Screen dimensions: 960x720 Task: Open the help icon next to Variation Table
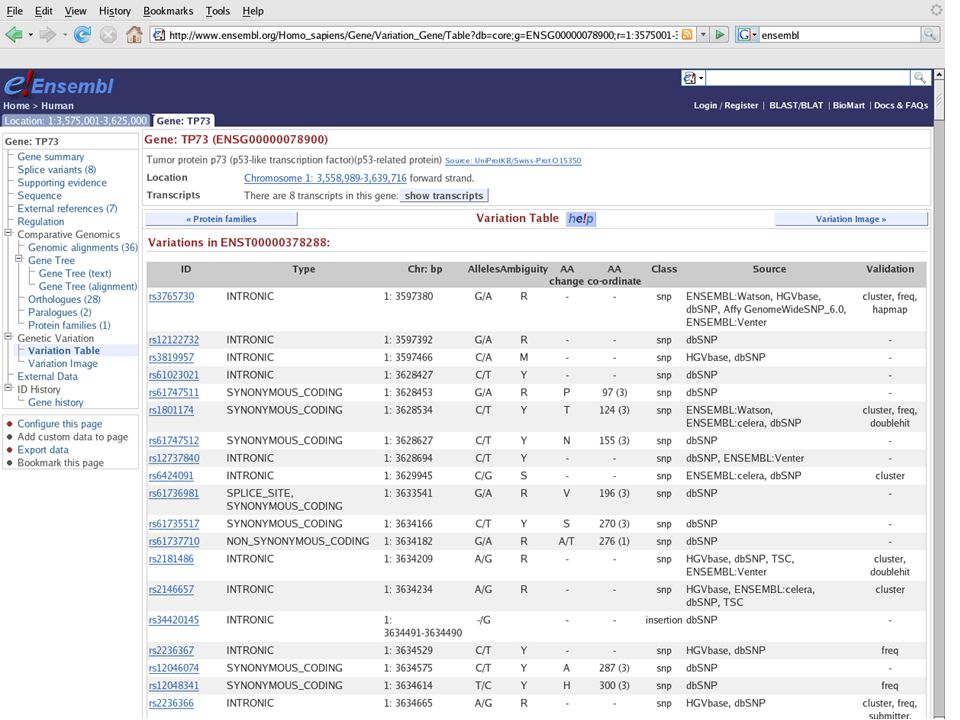(x=580, y=219)
